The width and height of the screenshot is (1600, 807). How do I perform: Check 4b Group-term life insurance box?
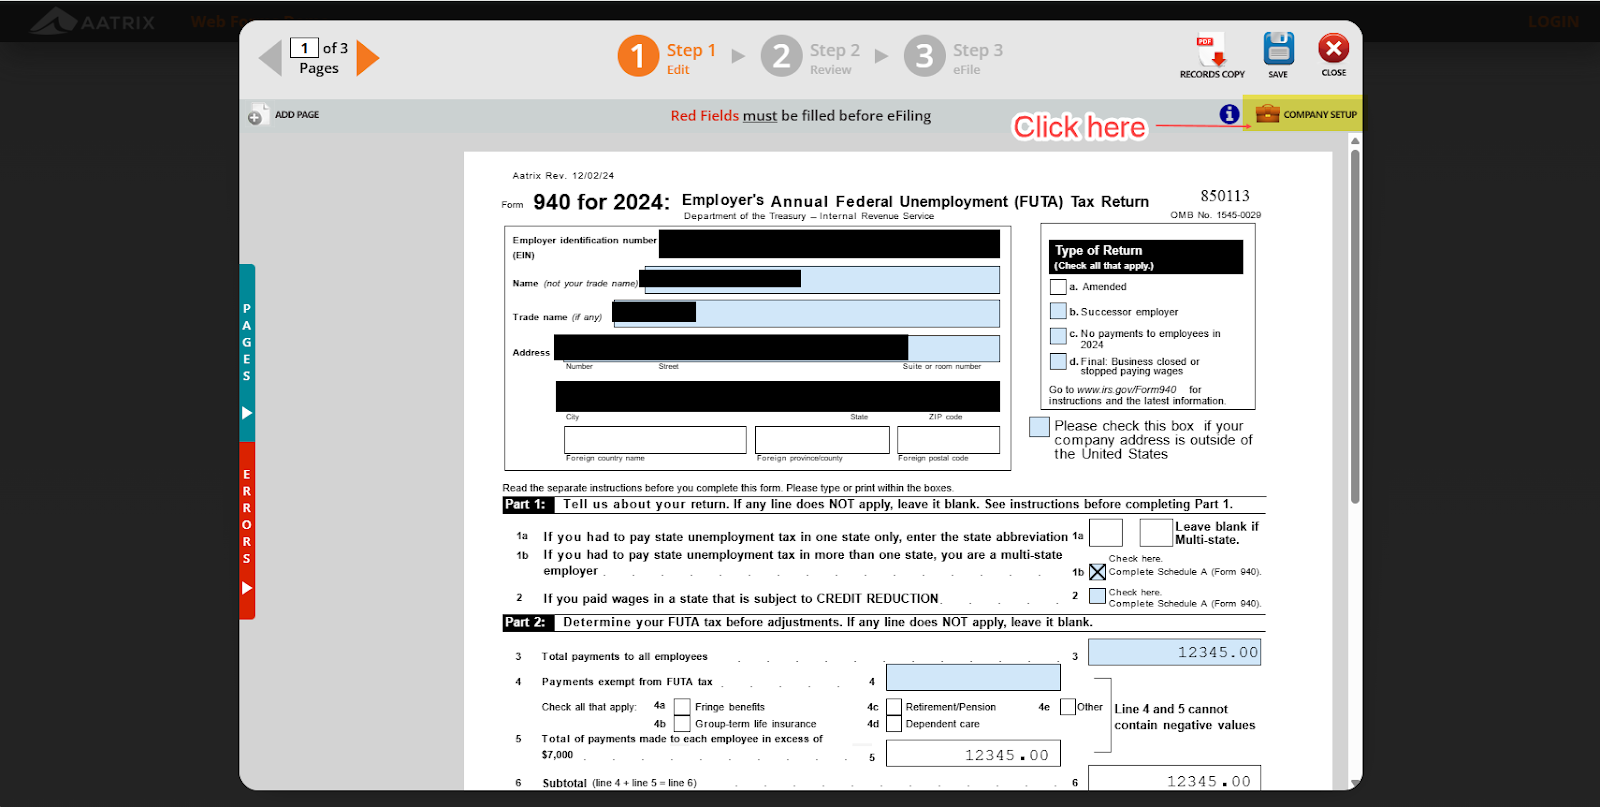pos(682,724)
